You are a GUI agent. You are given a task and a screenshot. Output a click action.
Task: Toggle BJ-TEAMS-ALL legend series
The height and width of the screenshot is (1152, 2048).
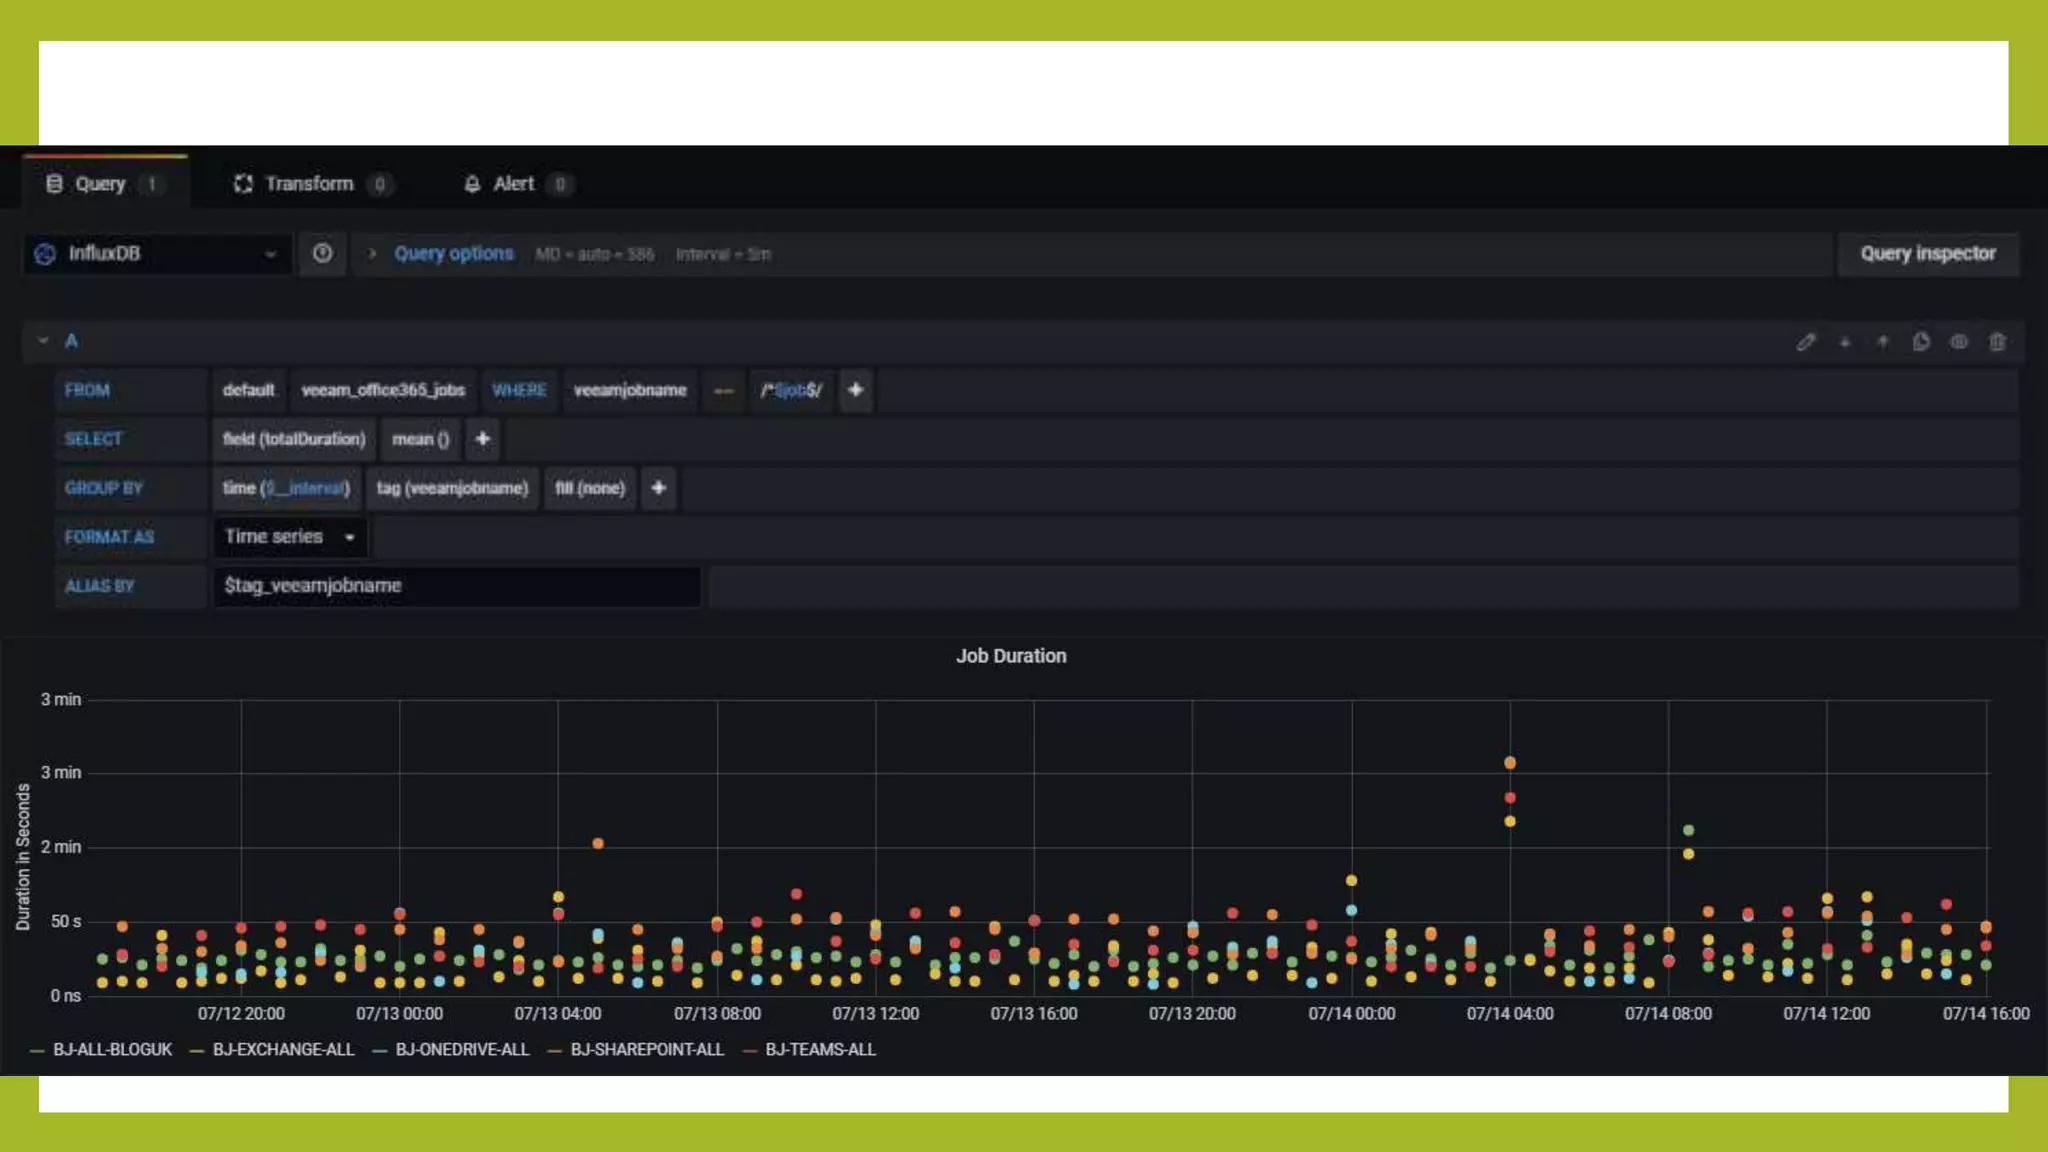[820, 1050]
